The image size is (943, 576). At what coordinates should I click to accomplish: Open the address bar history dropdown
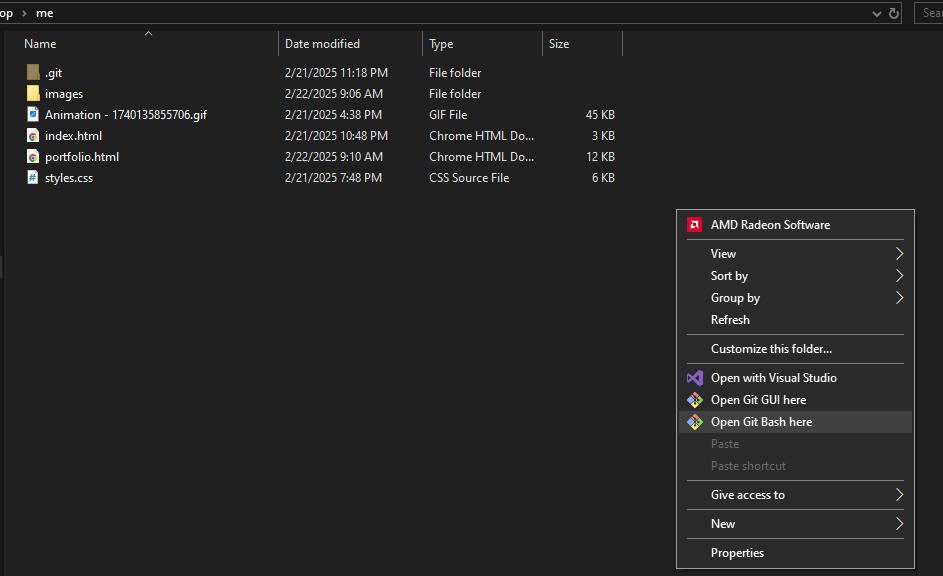(876, 13)
